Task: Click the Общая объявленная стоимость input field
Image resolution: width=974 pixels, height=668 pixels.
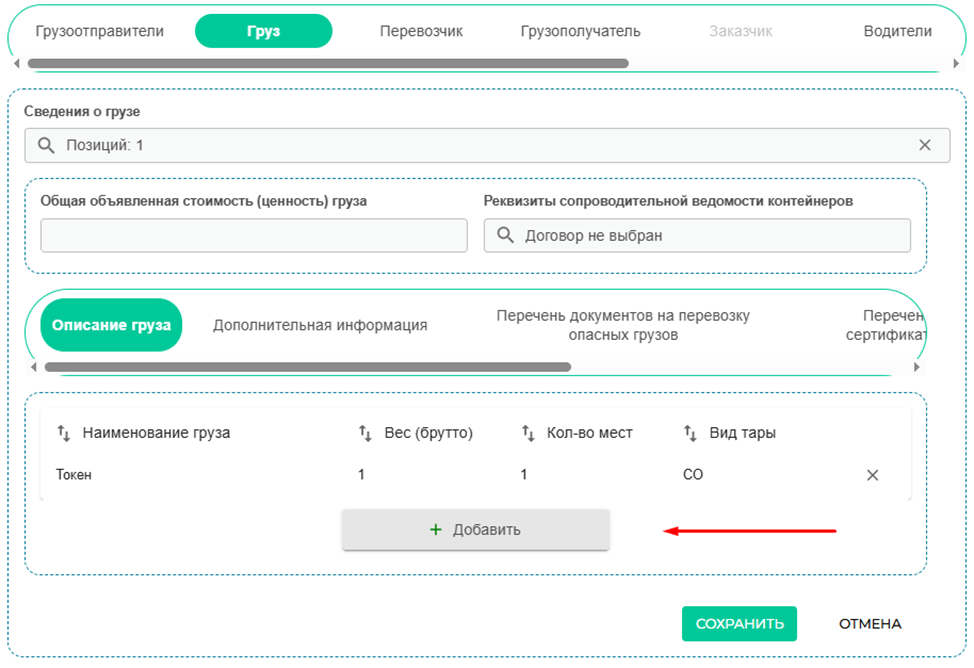Action: click(254, 236)
